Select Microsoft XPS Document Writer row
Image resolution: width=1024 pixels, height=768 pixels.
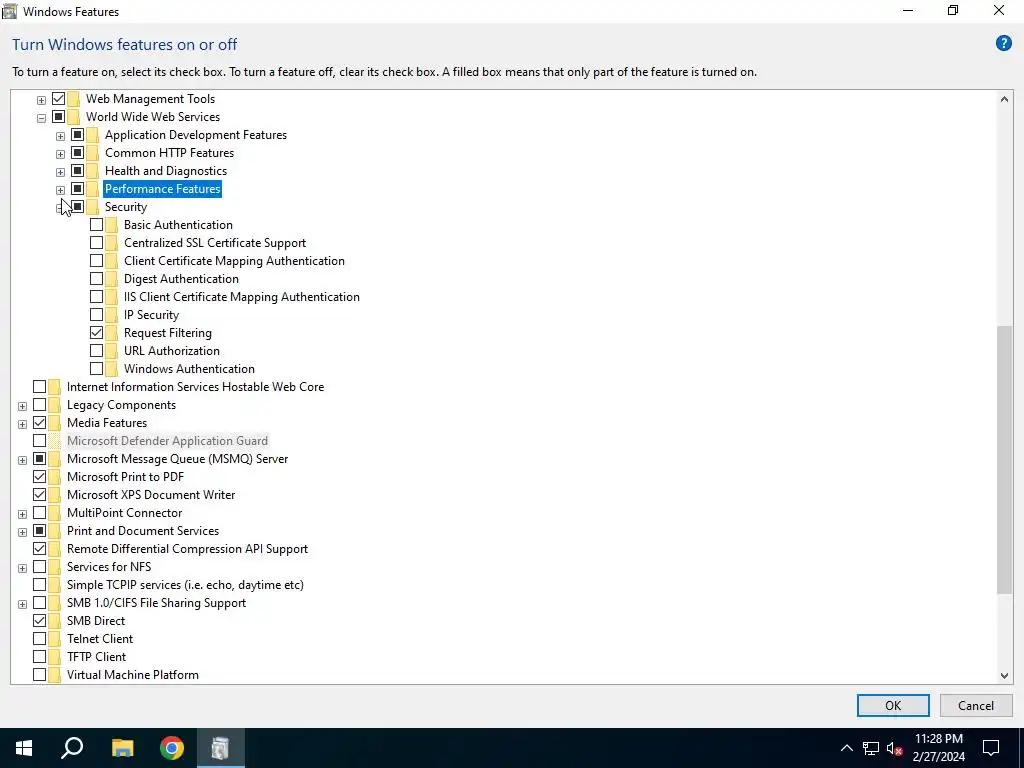[151, 494]
